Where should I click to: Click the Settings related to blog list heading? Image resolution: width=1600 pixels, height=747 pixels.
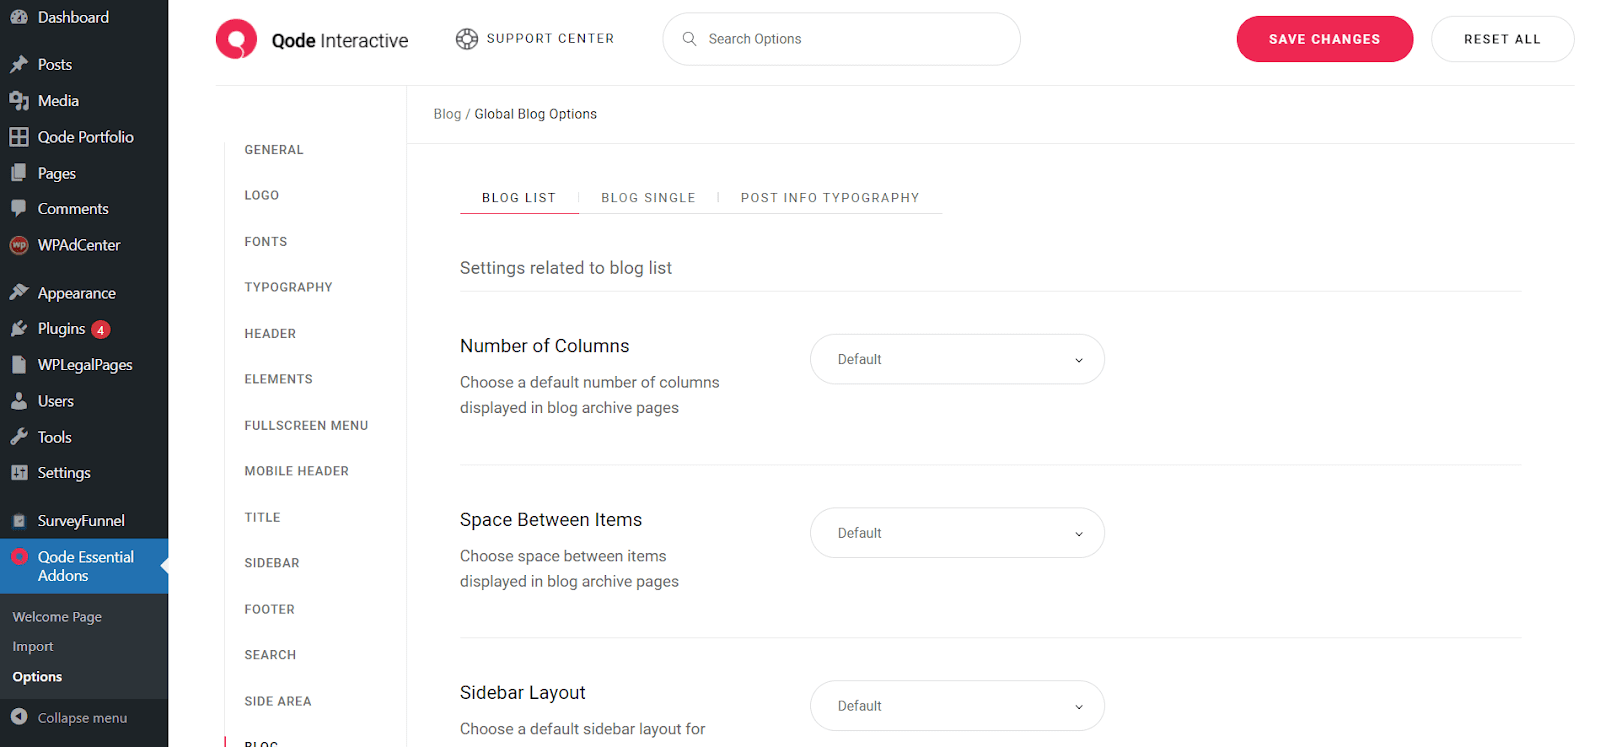pos(566,268)
